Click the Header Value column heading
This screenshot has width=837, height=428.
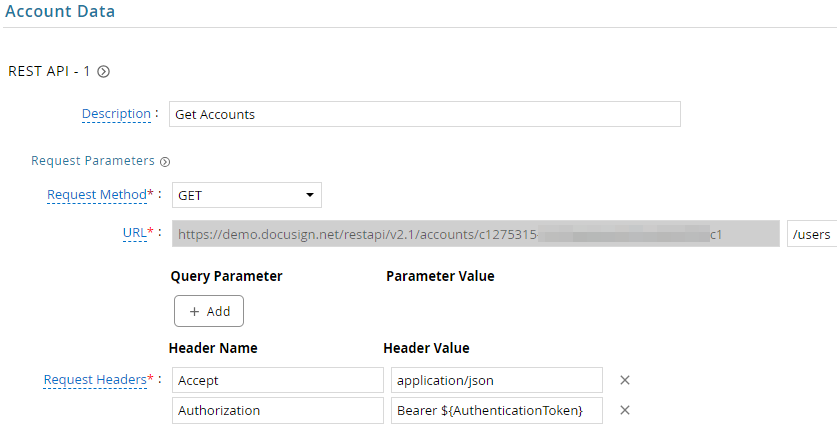pyautogui.click(x=427, y=348)
